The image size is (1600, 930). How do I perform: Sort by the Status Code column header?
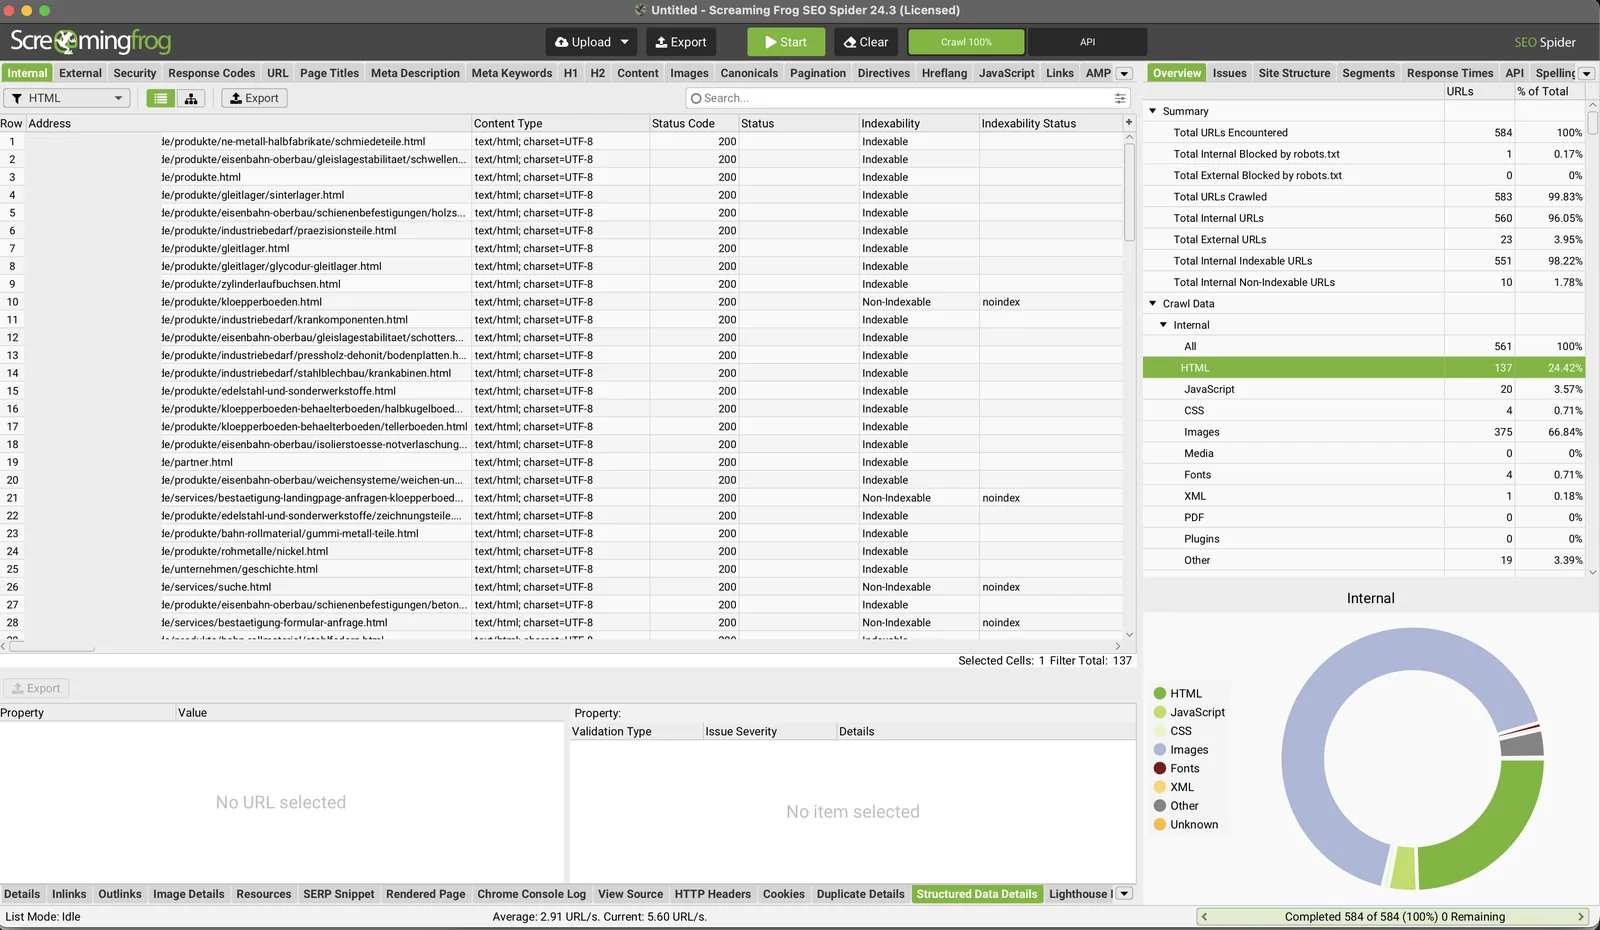coord(694,123)
